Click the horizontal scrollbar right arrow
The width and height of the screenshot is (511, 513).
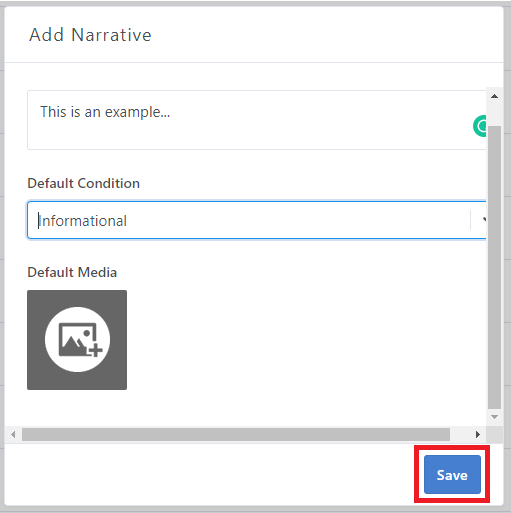tap(478, 435)
